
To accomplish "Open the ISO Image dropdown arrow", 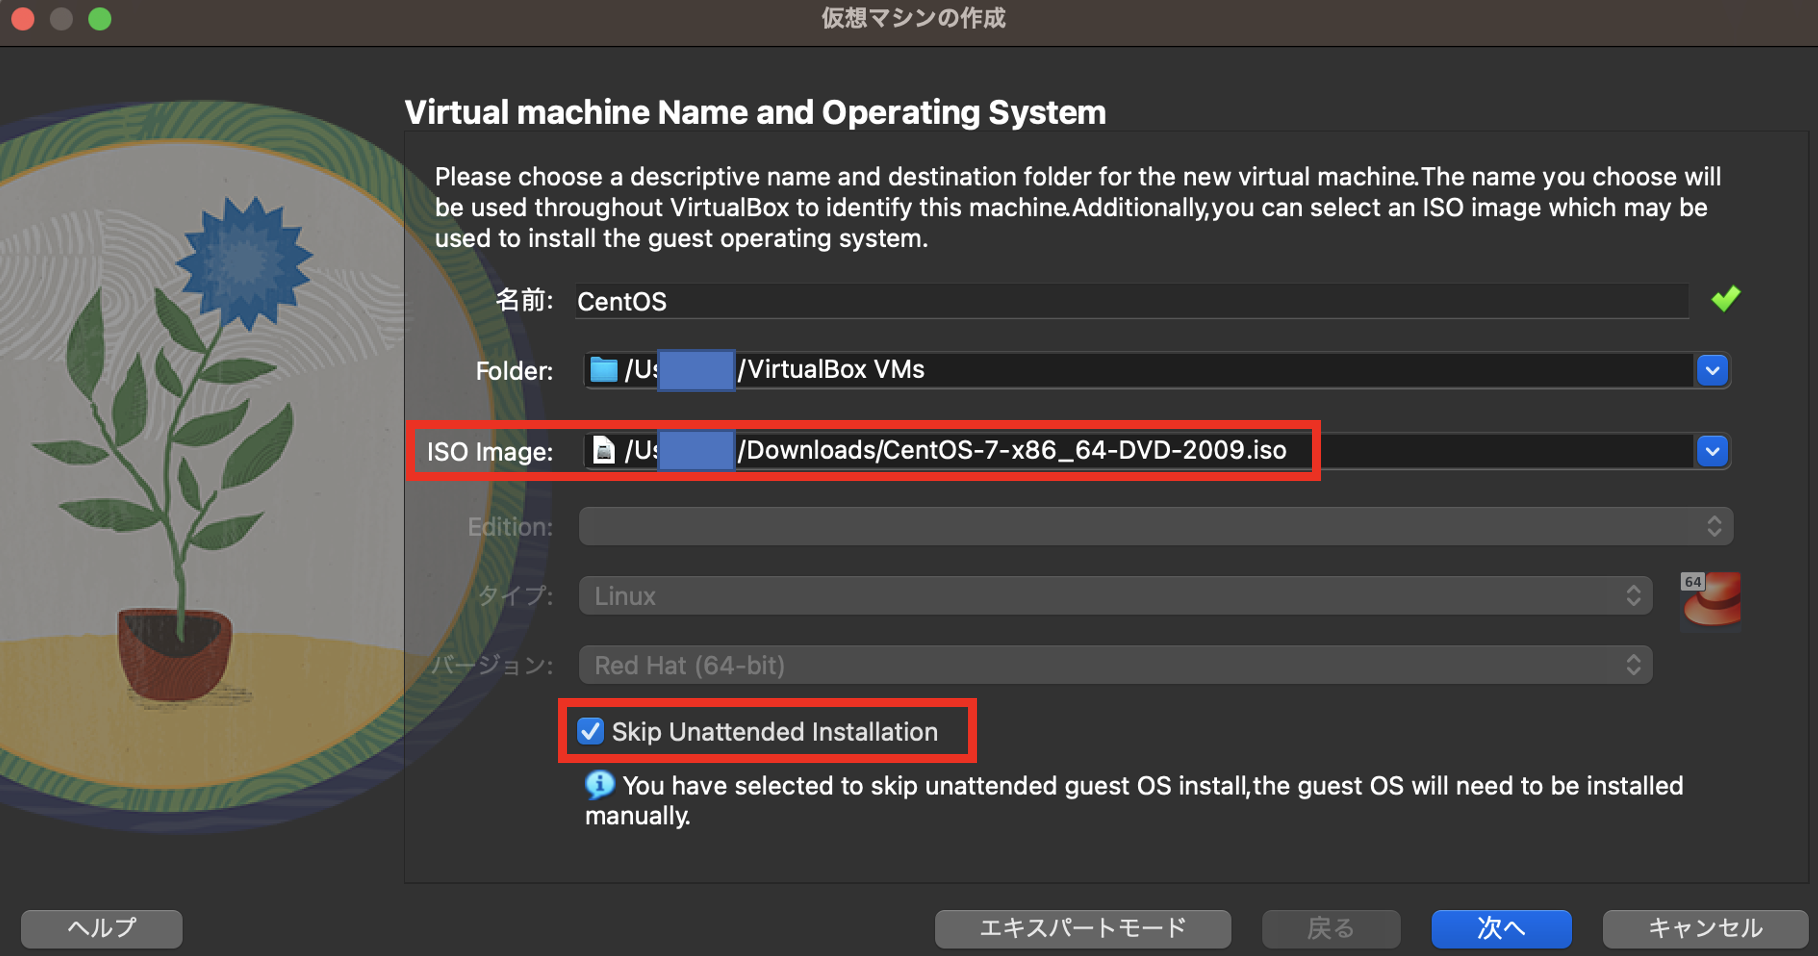I will [x=1712, y=452].
